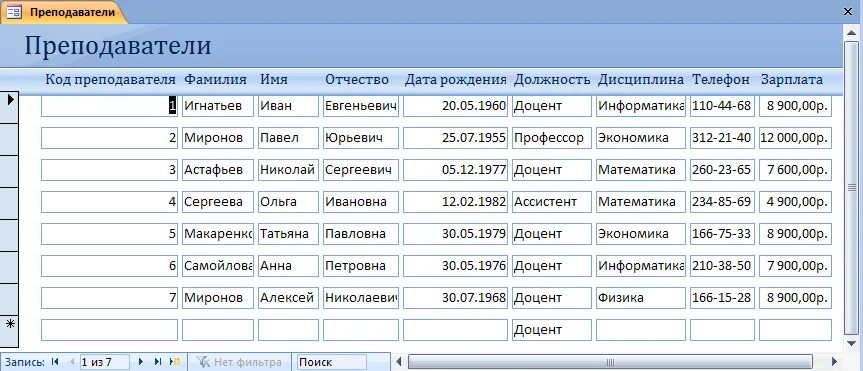Viewport: 863px width, 371px height.
Task: Click the Отчество column header
Action: click(357, 79)
